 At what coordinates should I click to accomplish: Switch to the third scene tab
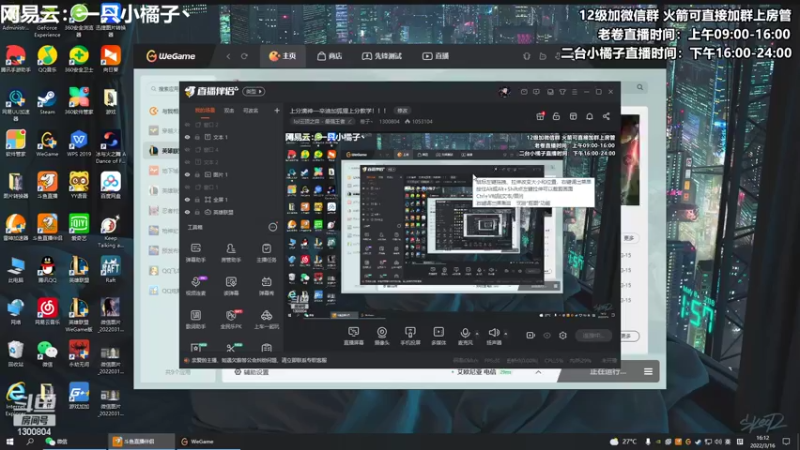coord(251,110)
